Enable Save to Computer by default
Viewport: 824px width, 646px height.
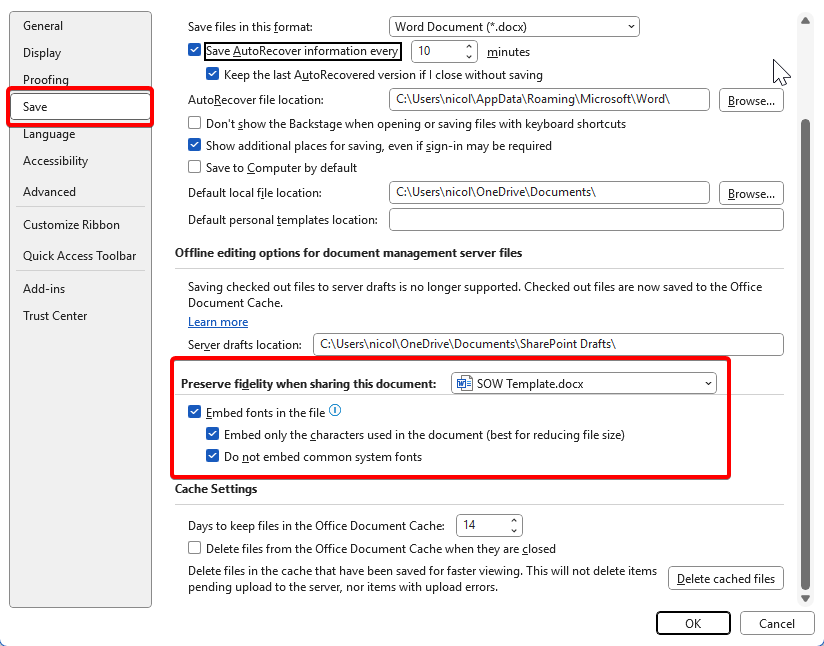[194, 167]
